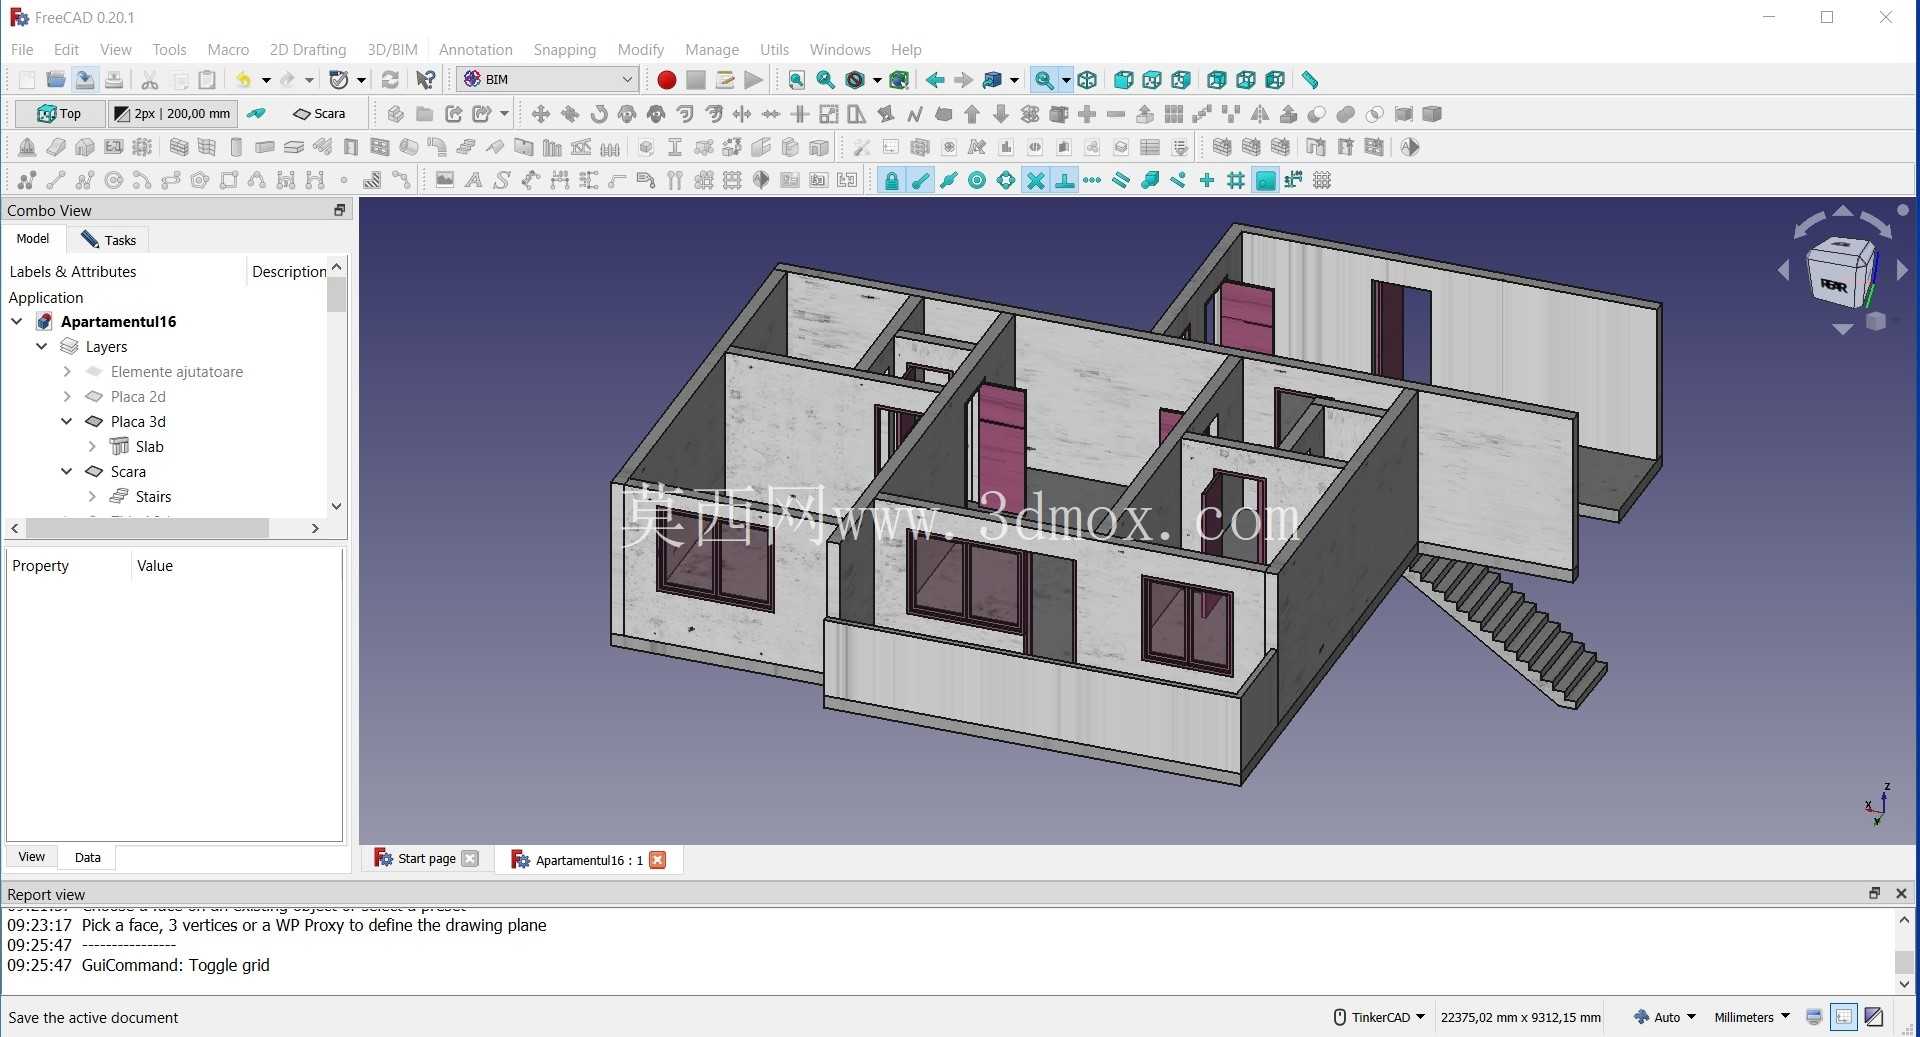This screenshot has width=1920, height=1037.
Task: Toggle construction mode
Action: coord(257,114)
